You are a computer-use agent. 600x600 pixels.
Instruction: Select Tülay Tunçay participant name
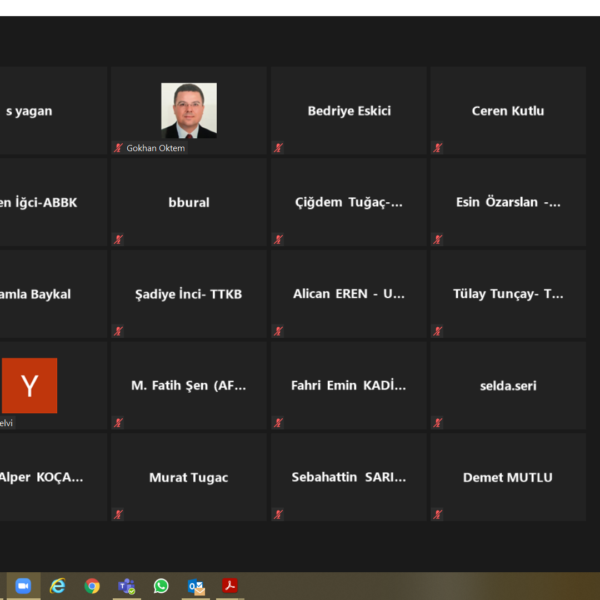[x=508, y=294]
